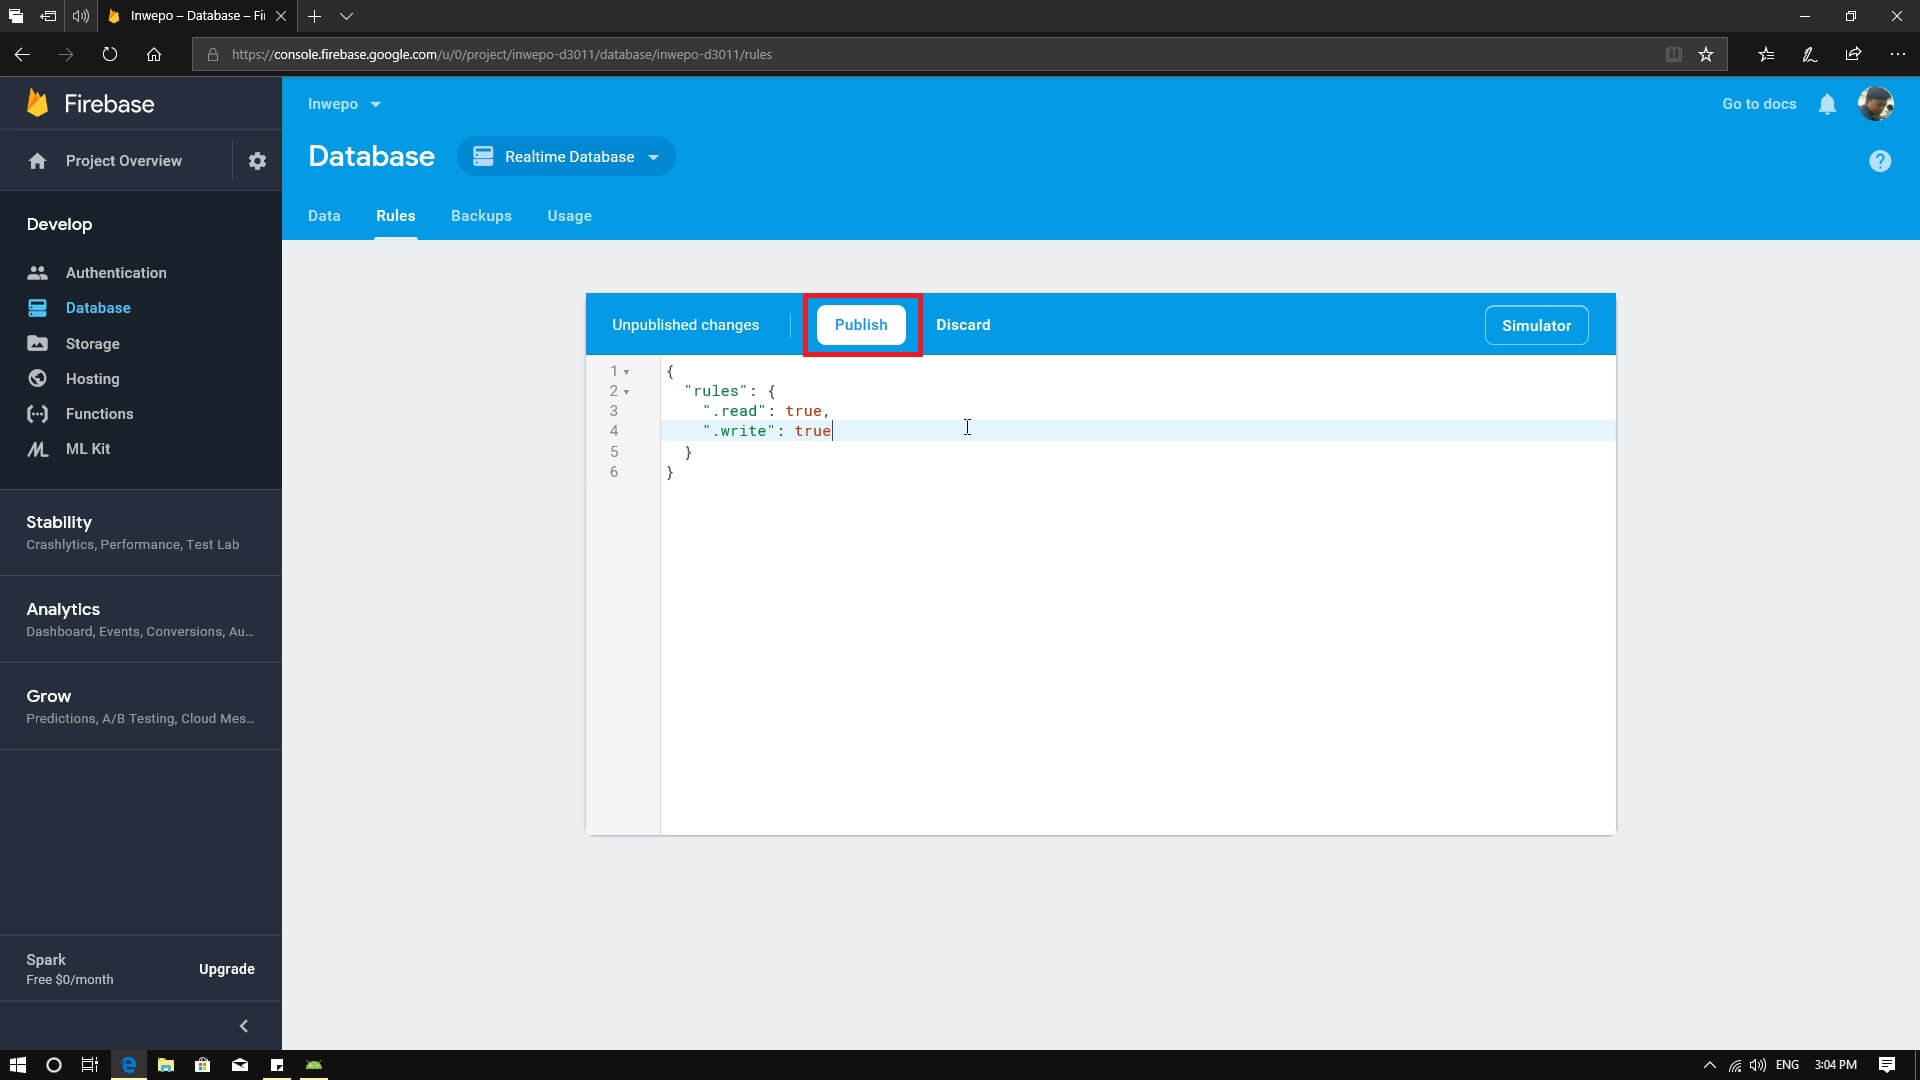The width and height of the screenshot is (1920, 1080).
Task: Click the help question mark icon
Action: pos(1879,161)
